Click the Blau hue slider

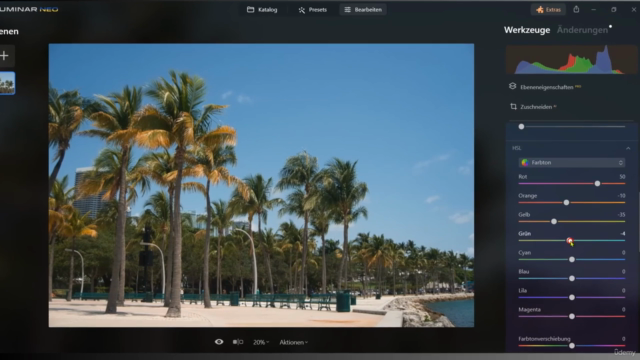coord(572,278)
